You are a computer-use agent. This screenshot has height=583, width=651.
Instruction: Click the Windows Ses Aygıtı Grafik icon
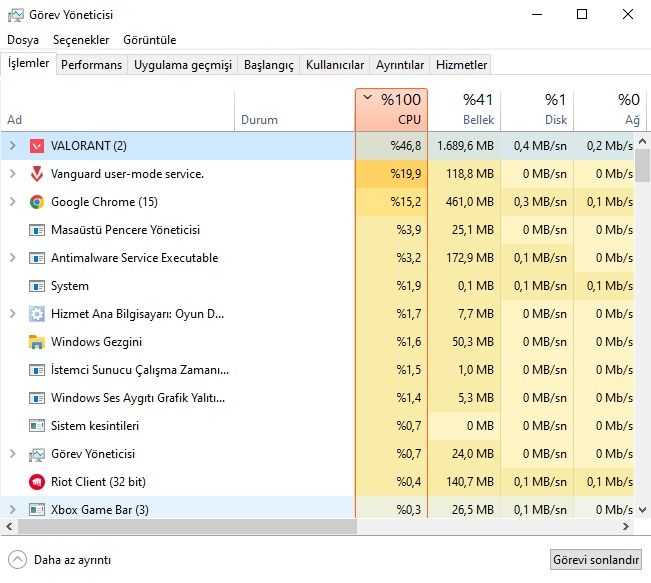pyautogui.click(x=37, y=398)
